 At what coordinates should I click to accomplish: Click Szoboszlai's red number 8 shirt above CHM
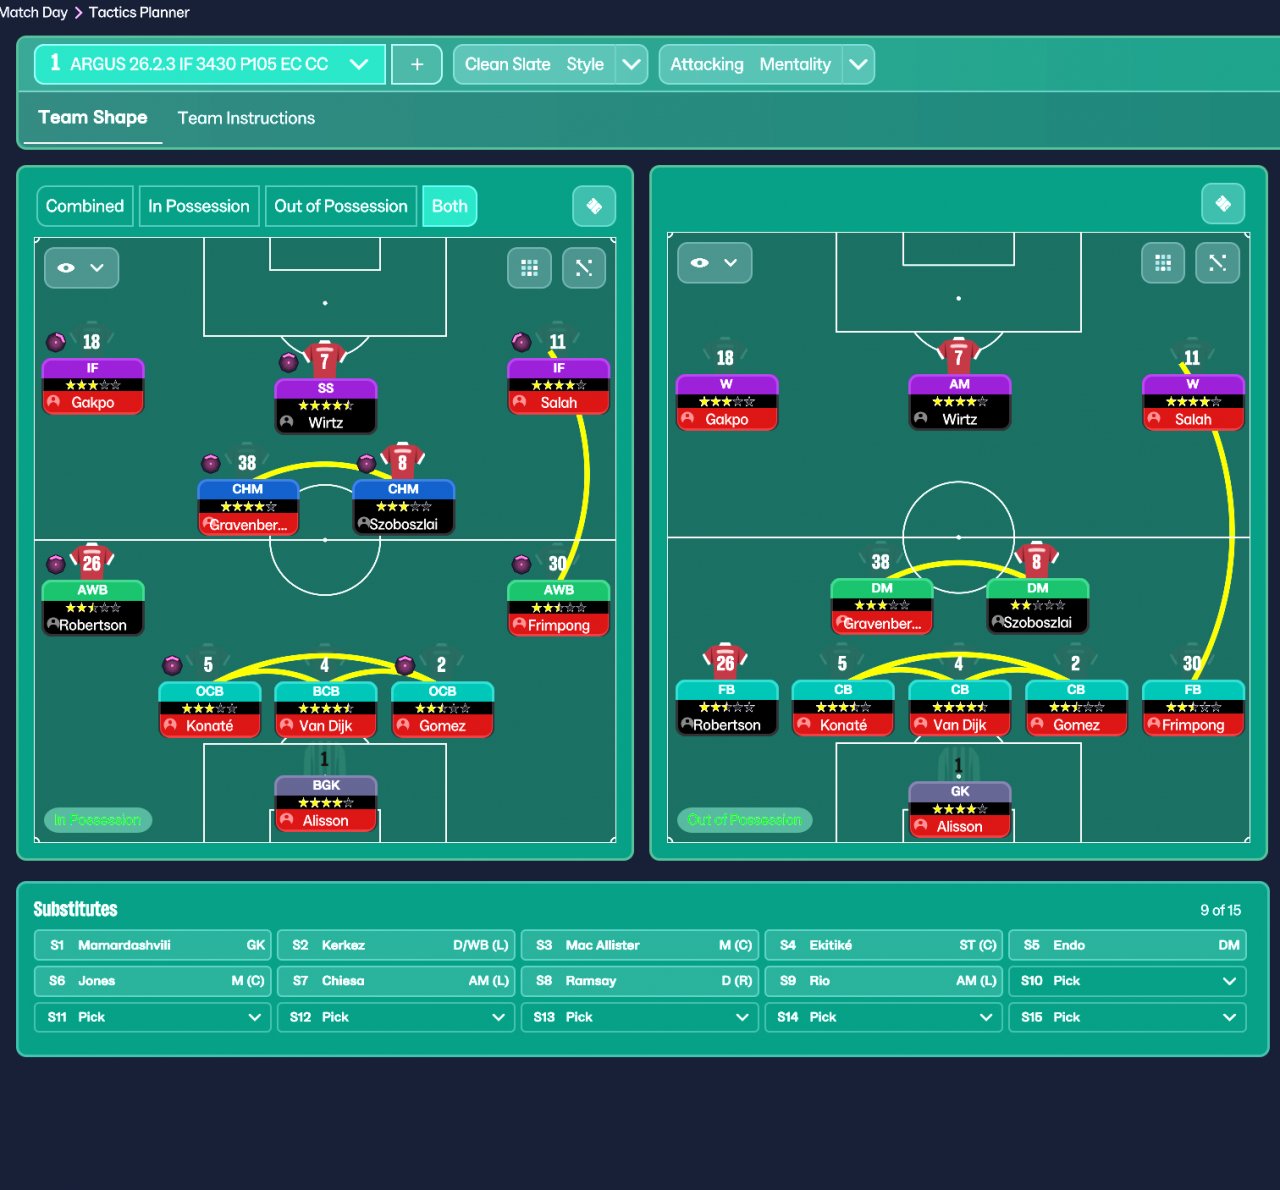(403, 461)
